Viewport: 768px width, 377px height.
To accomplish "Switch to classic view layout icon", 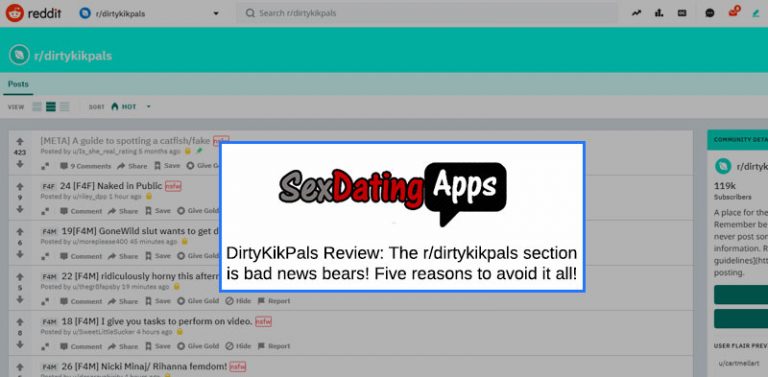I will (x=50, y=107).
